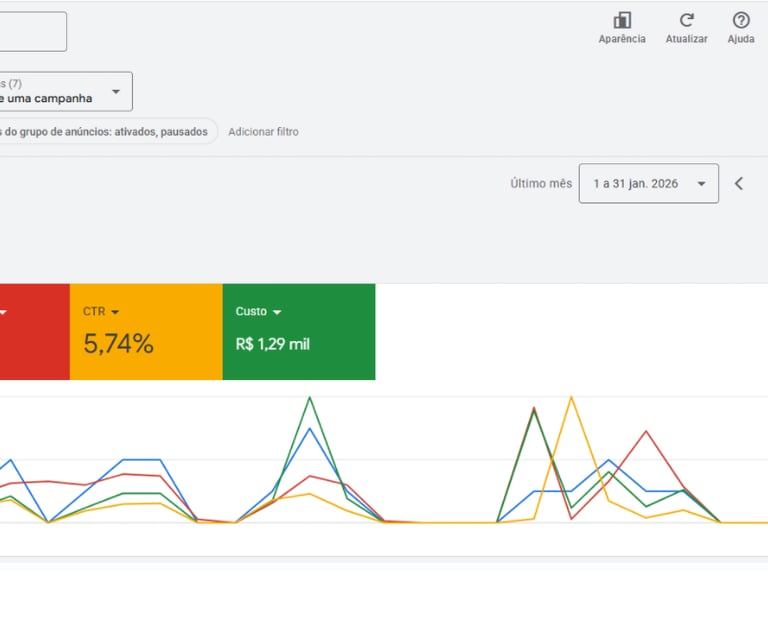Select the red metric scorecard
The image size is (768, 619).
coord(35,332)
